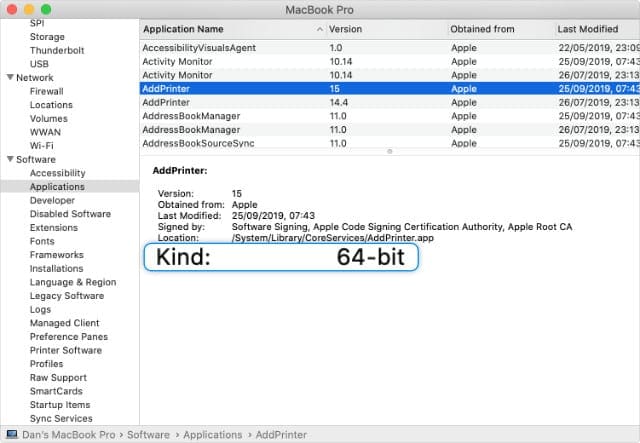Screen dimensions: 640x443
Task: Select Wi-Fi in the sidebar
Action: coord(42,146)
